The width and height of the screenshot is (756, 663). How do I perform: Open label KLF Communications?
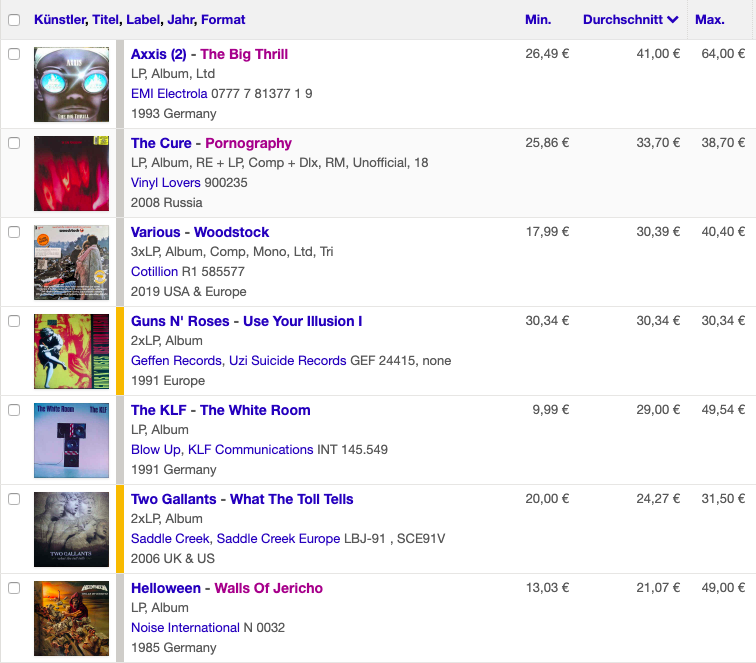[x=251, y=449]
